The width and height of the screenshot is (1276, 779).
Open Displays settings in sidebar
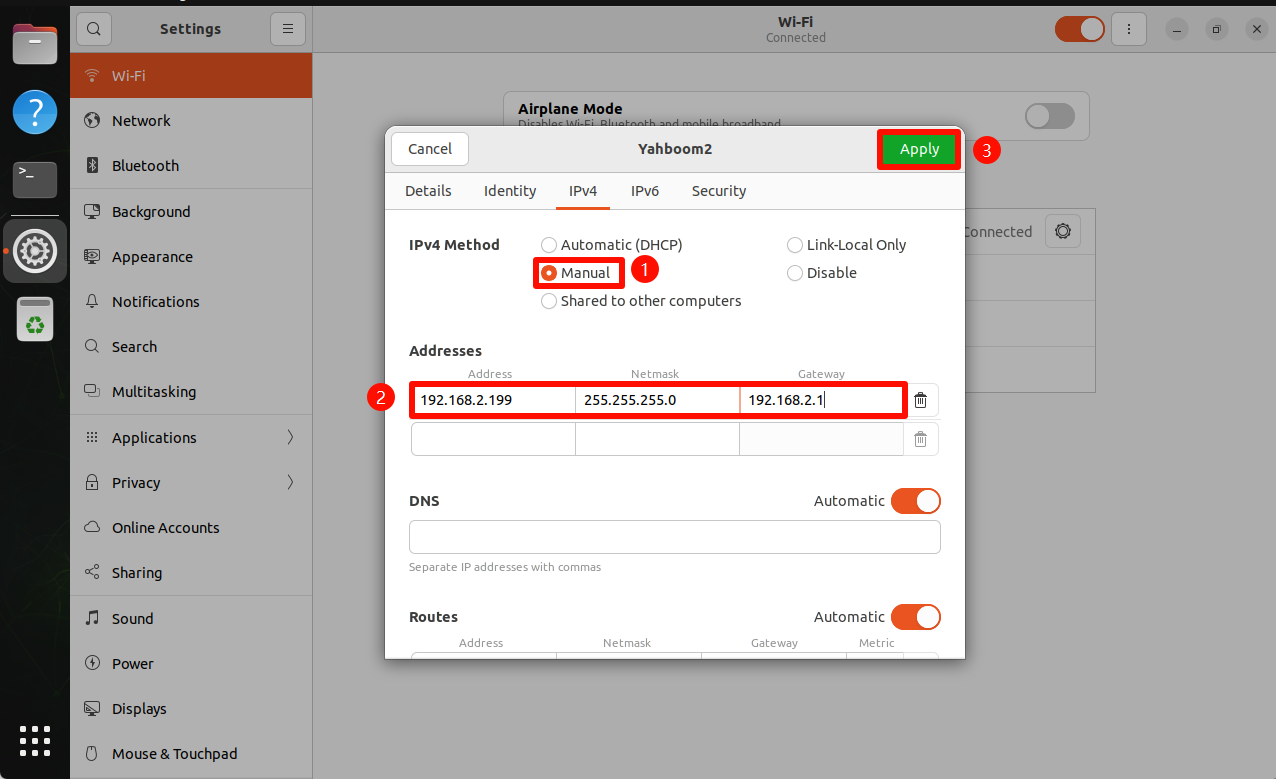coord(191,708)
